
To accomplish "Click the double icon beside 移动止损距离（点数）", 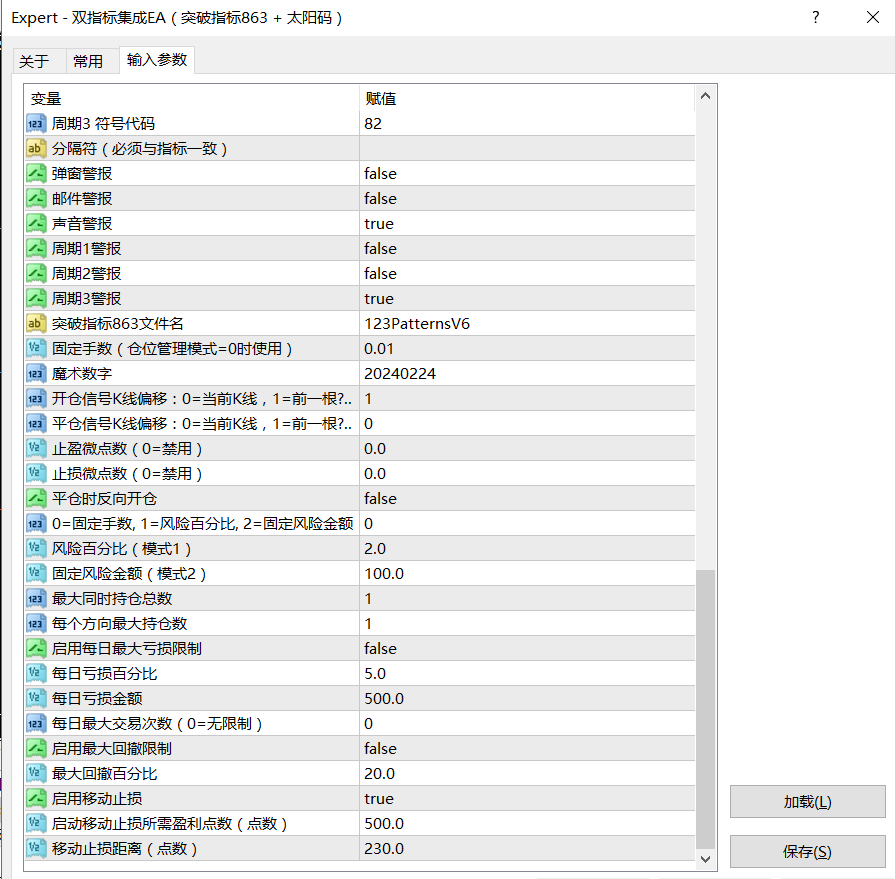I will 35,849.
